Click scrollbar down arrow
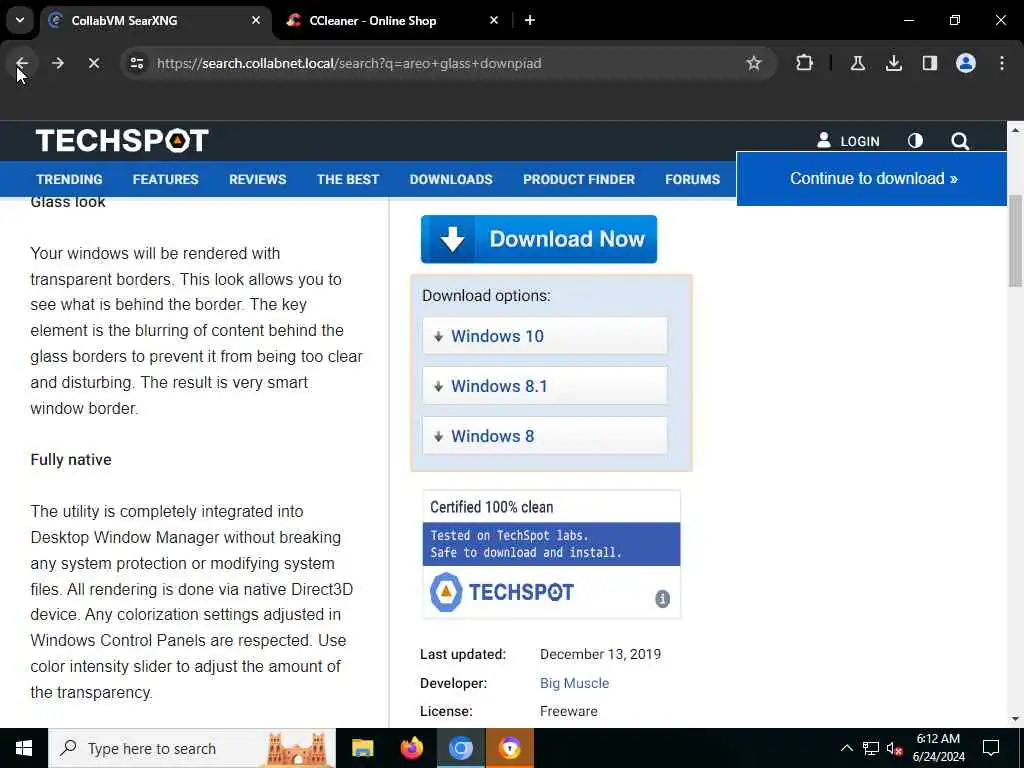This screenshot has height=768, width=1024. 1015,719
